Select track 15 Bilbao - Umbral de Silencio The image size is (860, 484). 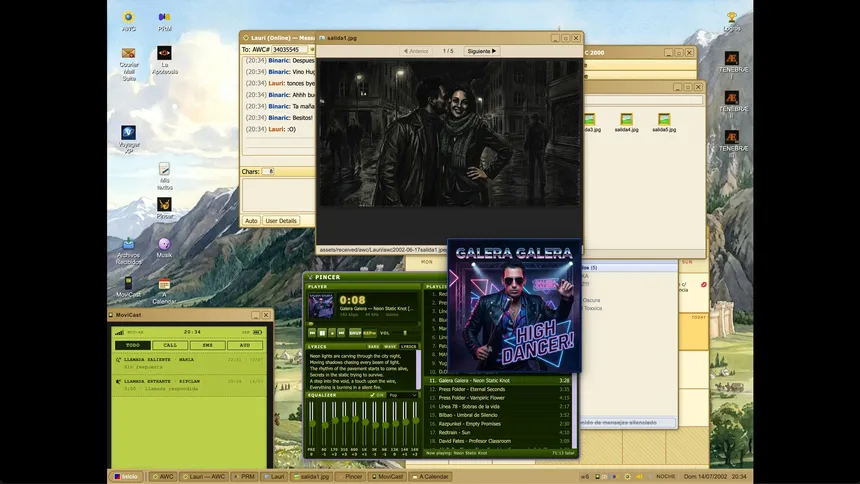point(499,415)
